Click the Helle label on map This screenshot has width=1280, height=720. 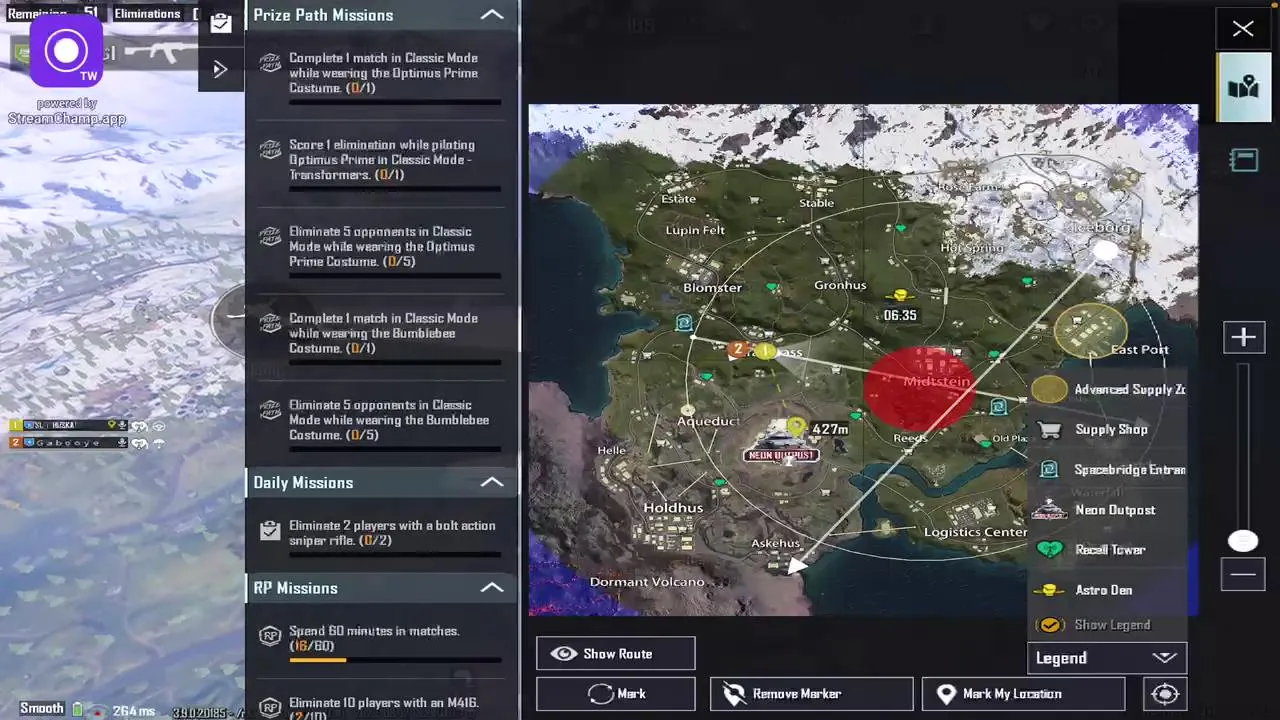point(611,451)
